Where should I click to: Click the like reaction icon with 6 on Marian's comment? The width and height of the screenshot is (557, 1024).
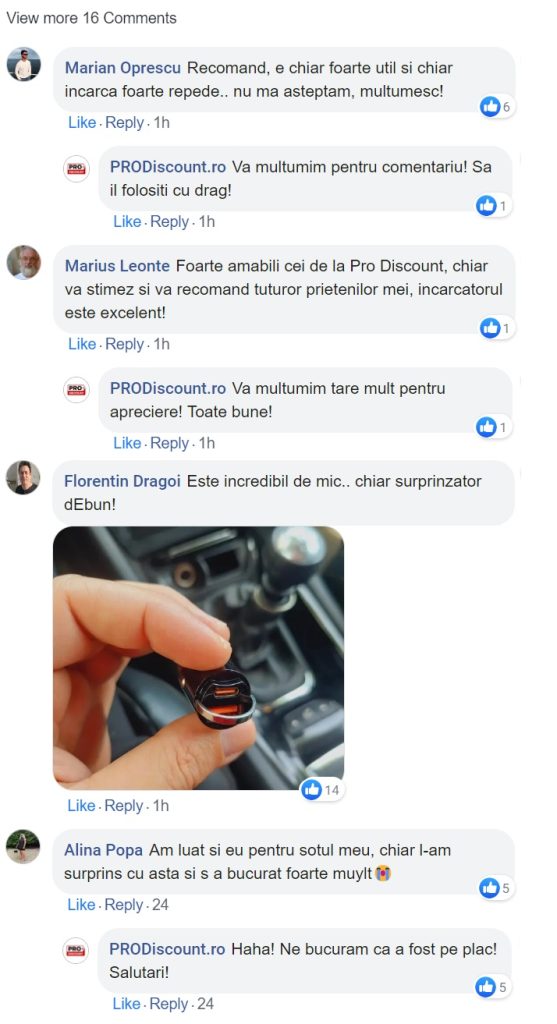coord(490,106)
